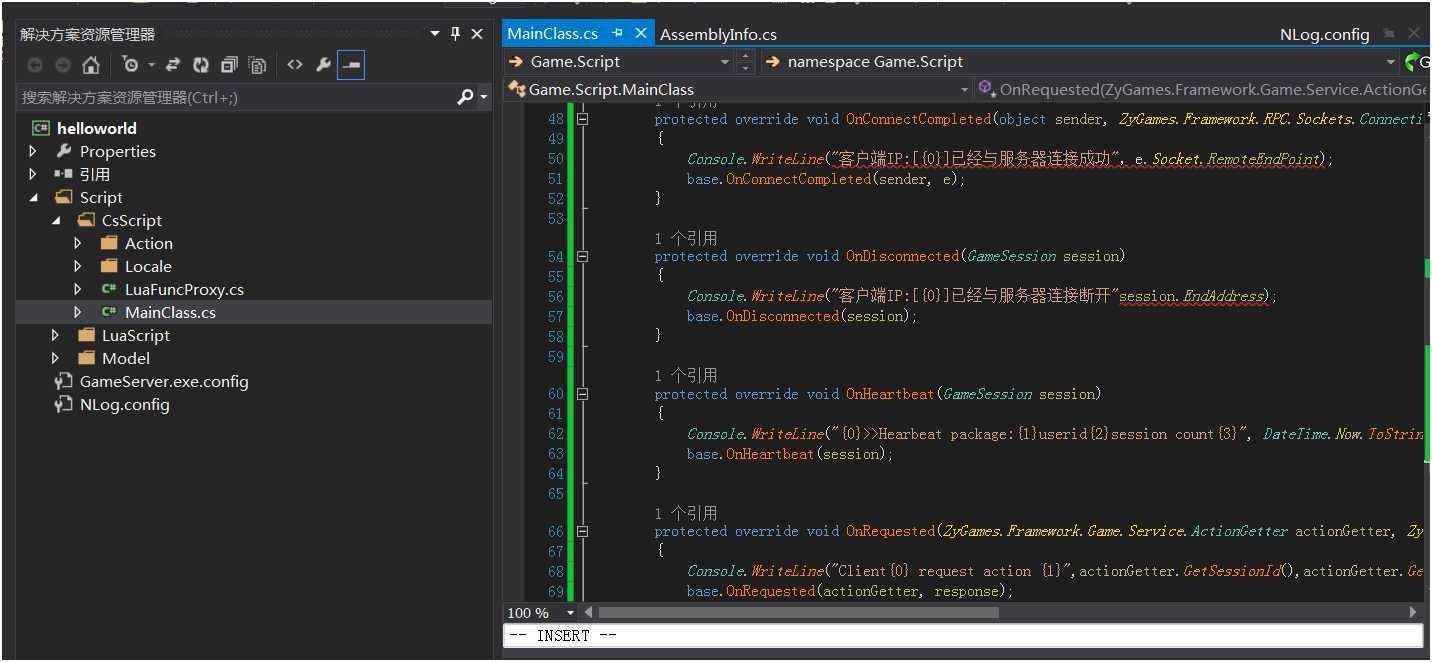
Task: Click the Solution Explorer search box
Action: click(x=235, y=97)
